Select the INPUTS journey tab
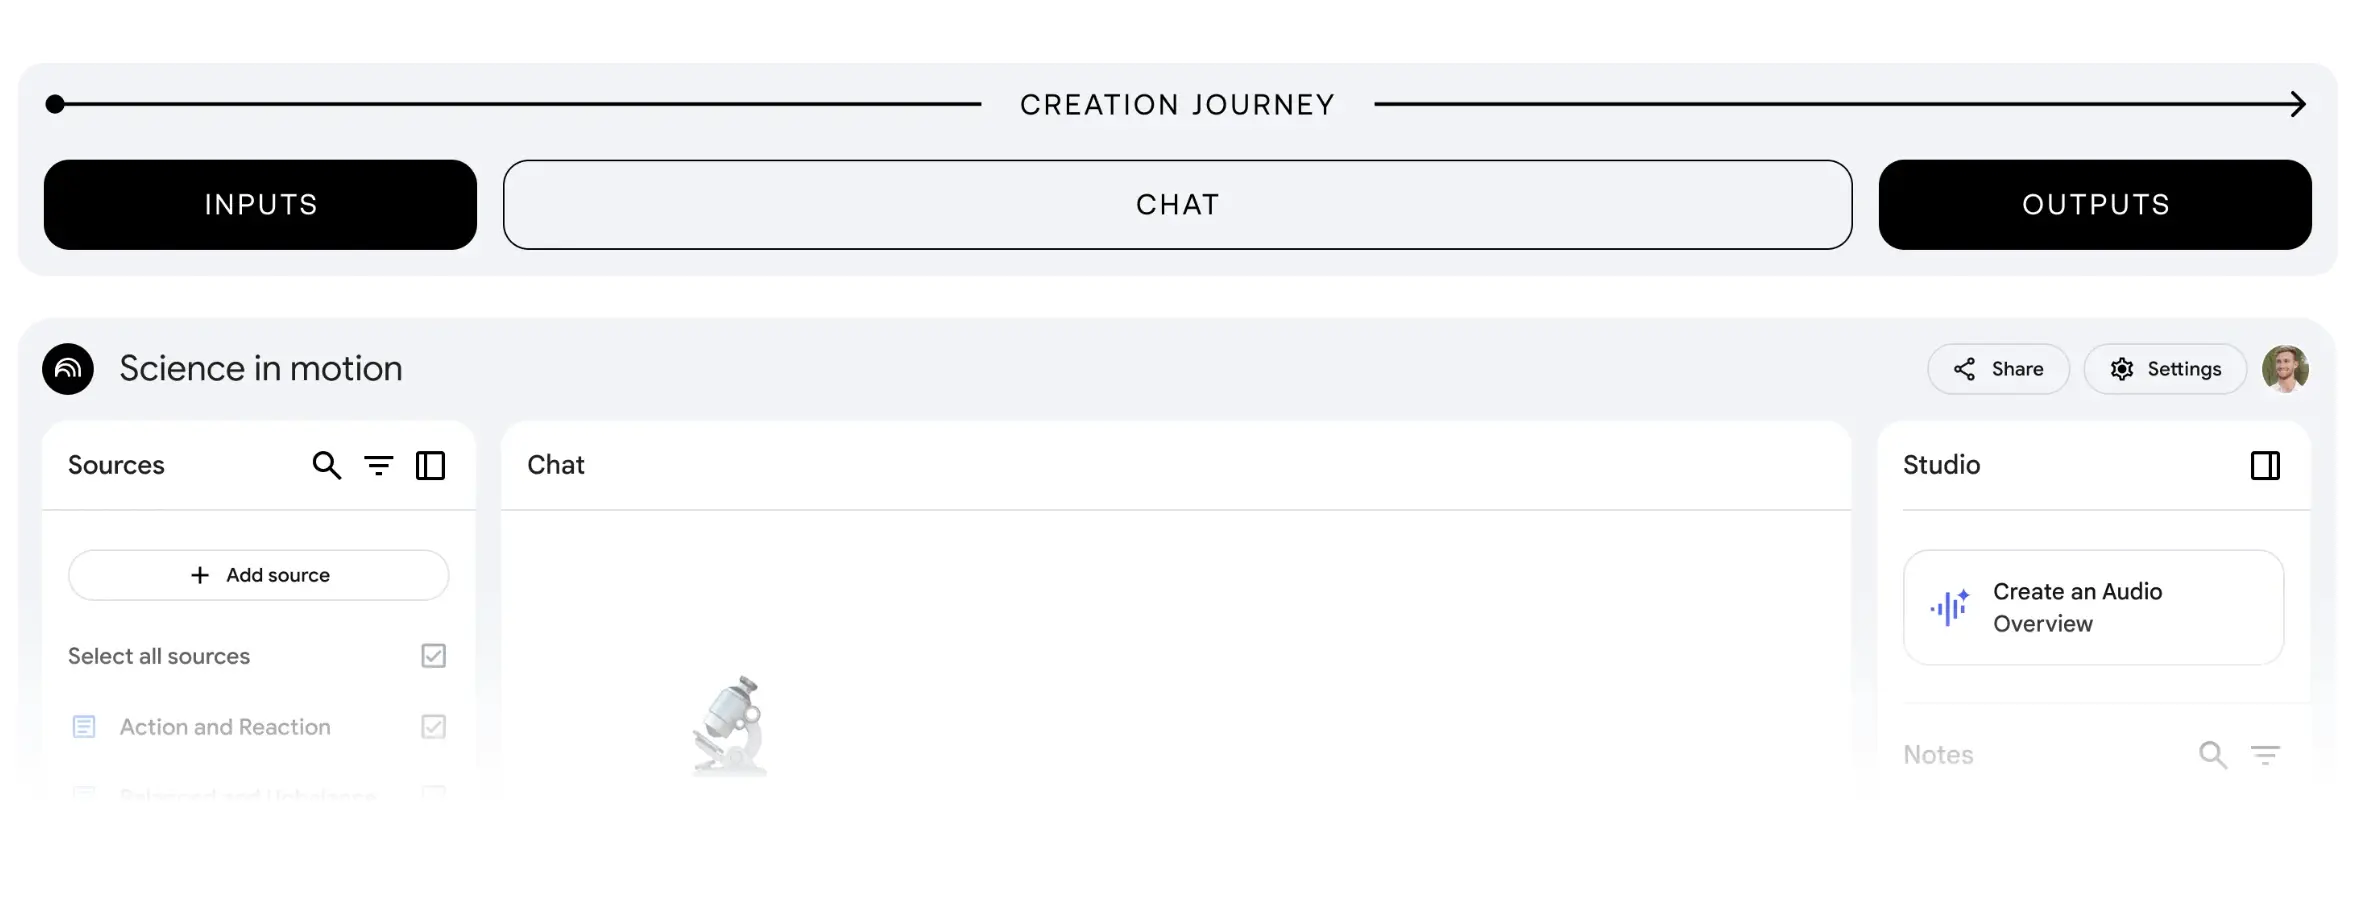The image size is (2366, 914). click(260, 205)
